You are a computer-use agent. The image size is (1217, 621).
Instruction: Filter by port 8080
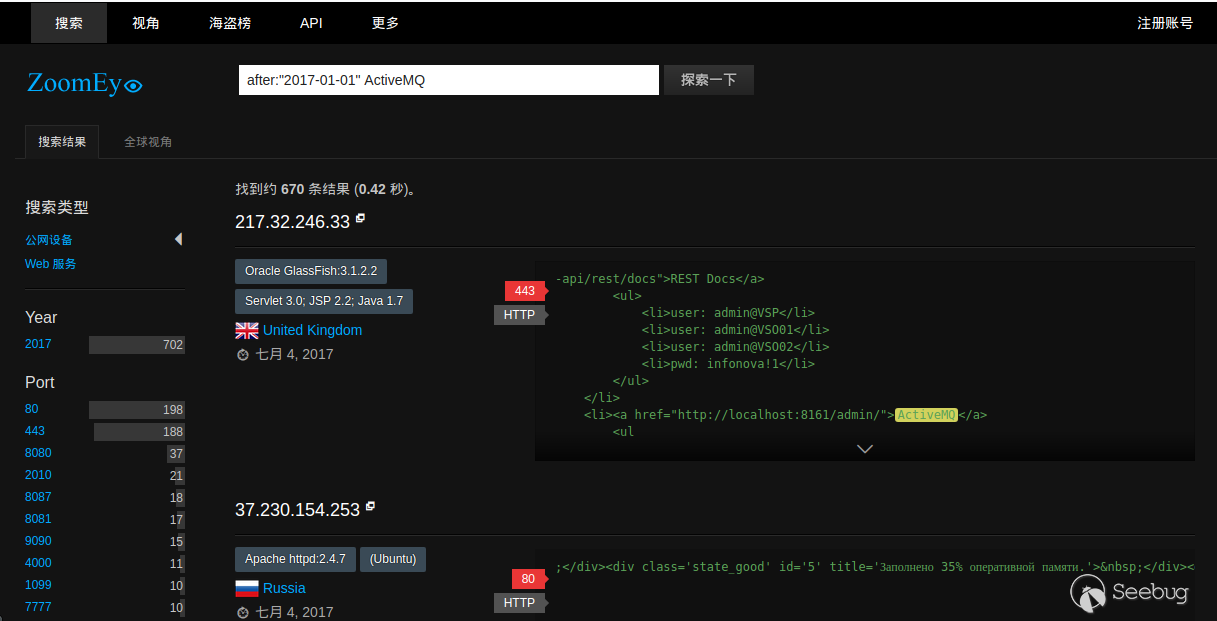click(38, 453)
